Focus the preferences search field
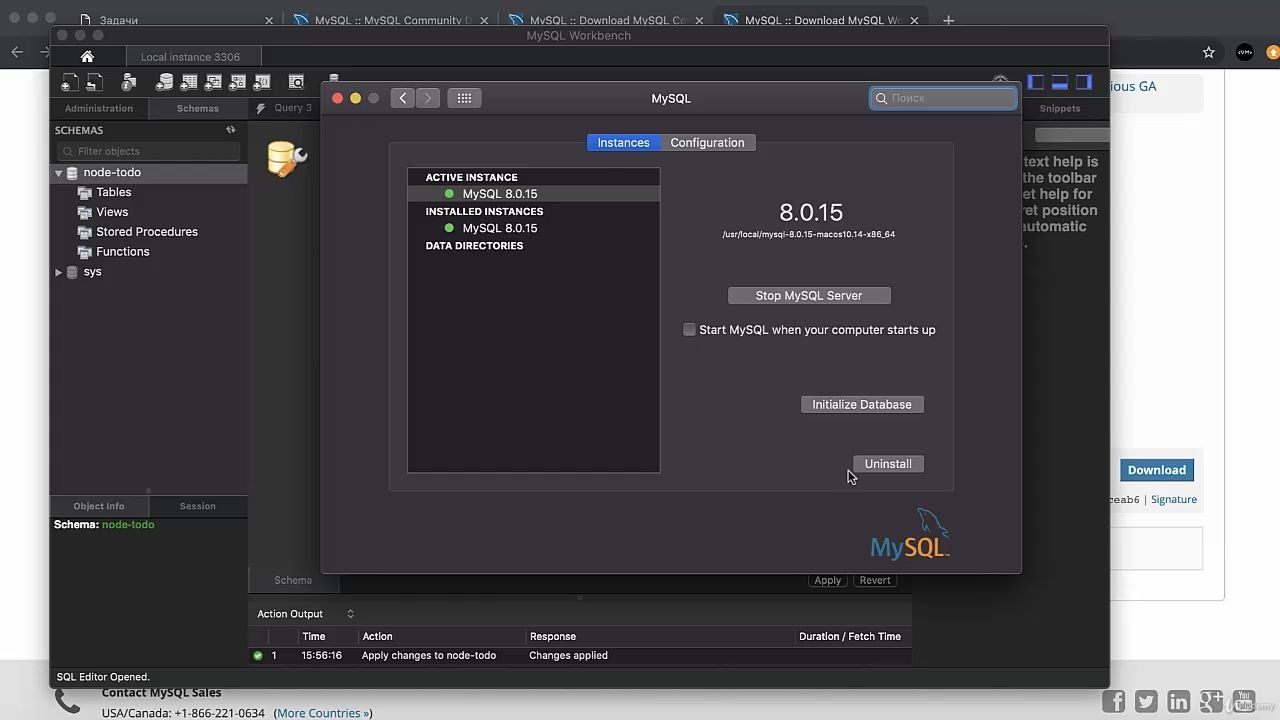Screen dimensions: 1280x720 [943, 98]
